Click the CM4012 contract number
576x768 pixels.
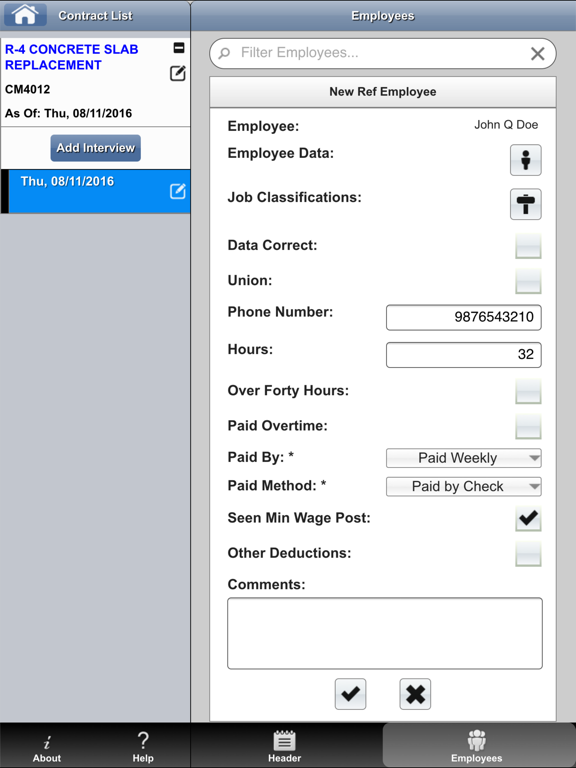pyautogui.click(x=27, y=90)
